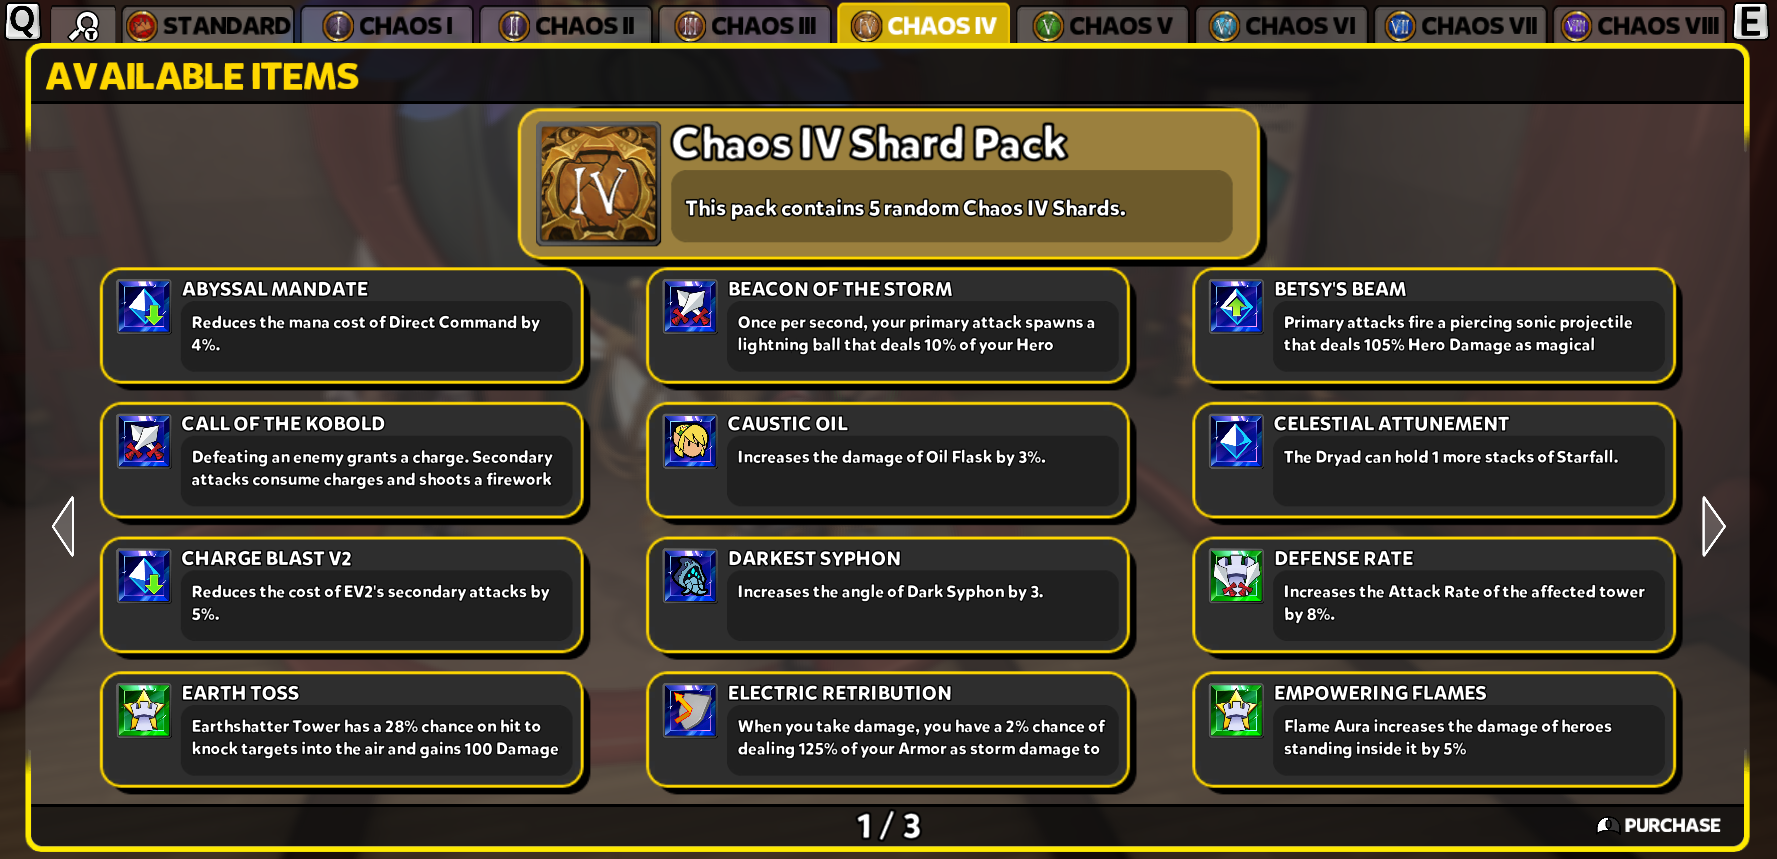Image resolution: width=1777 pixels, height=859 pixels.
Task: Select the Betsy's Beam shard icon
Action: 1236,306
